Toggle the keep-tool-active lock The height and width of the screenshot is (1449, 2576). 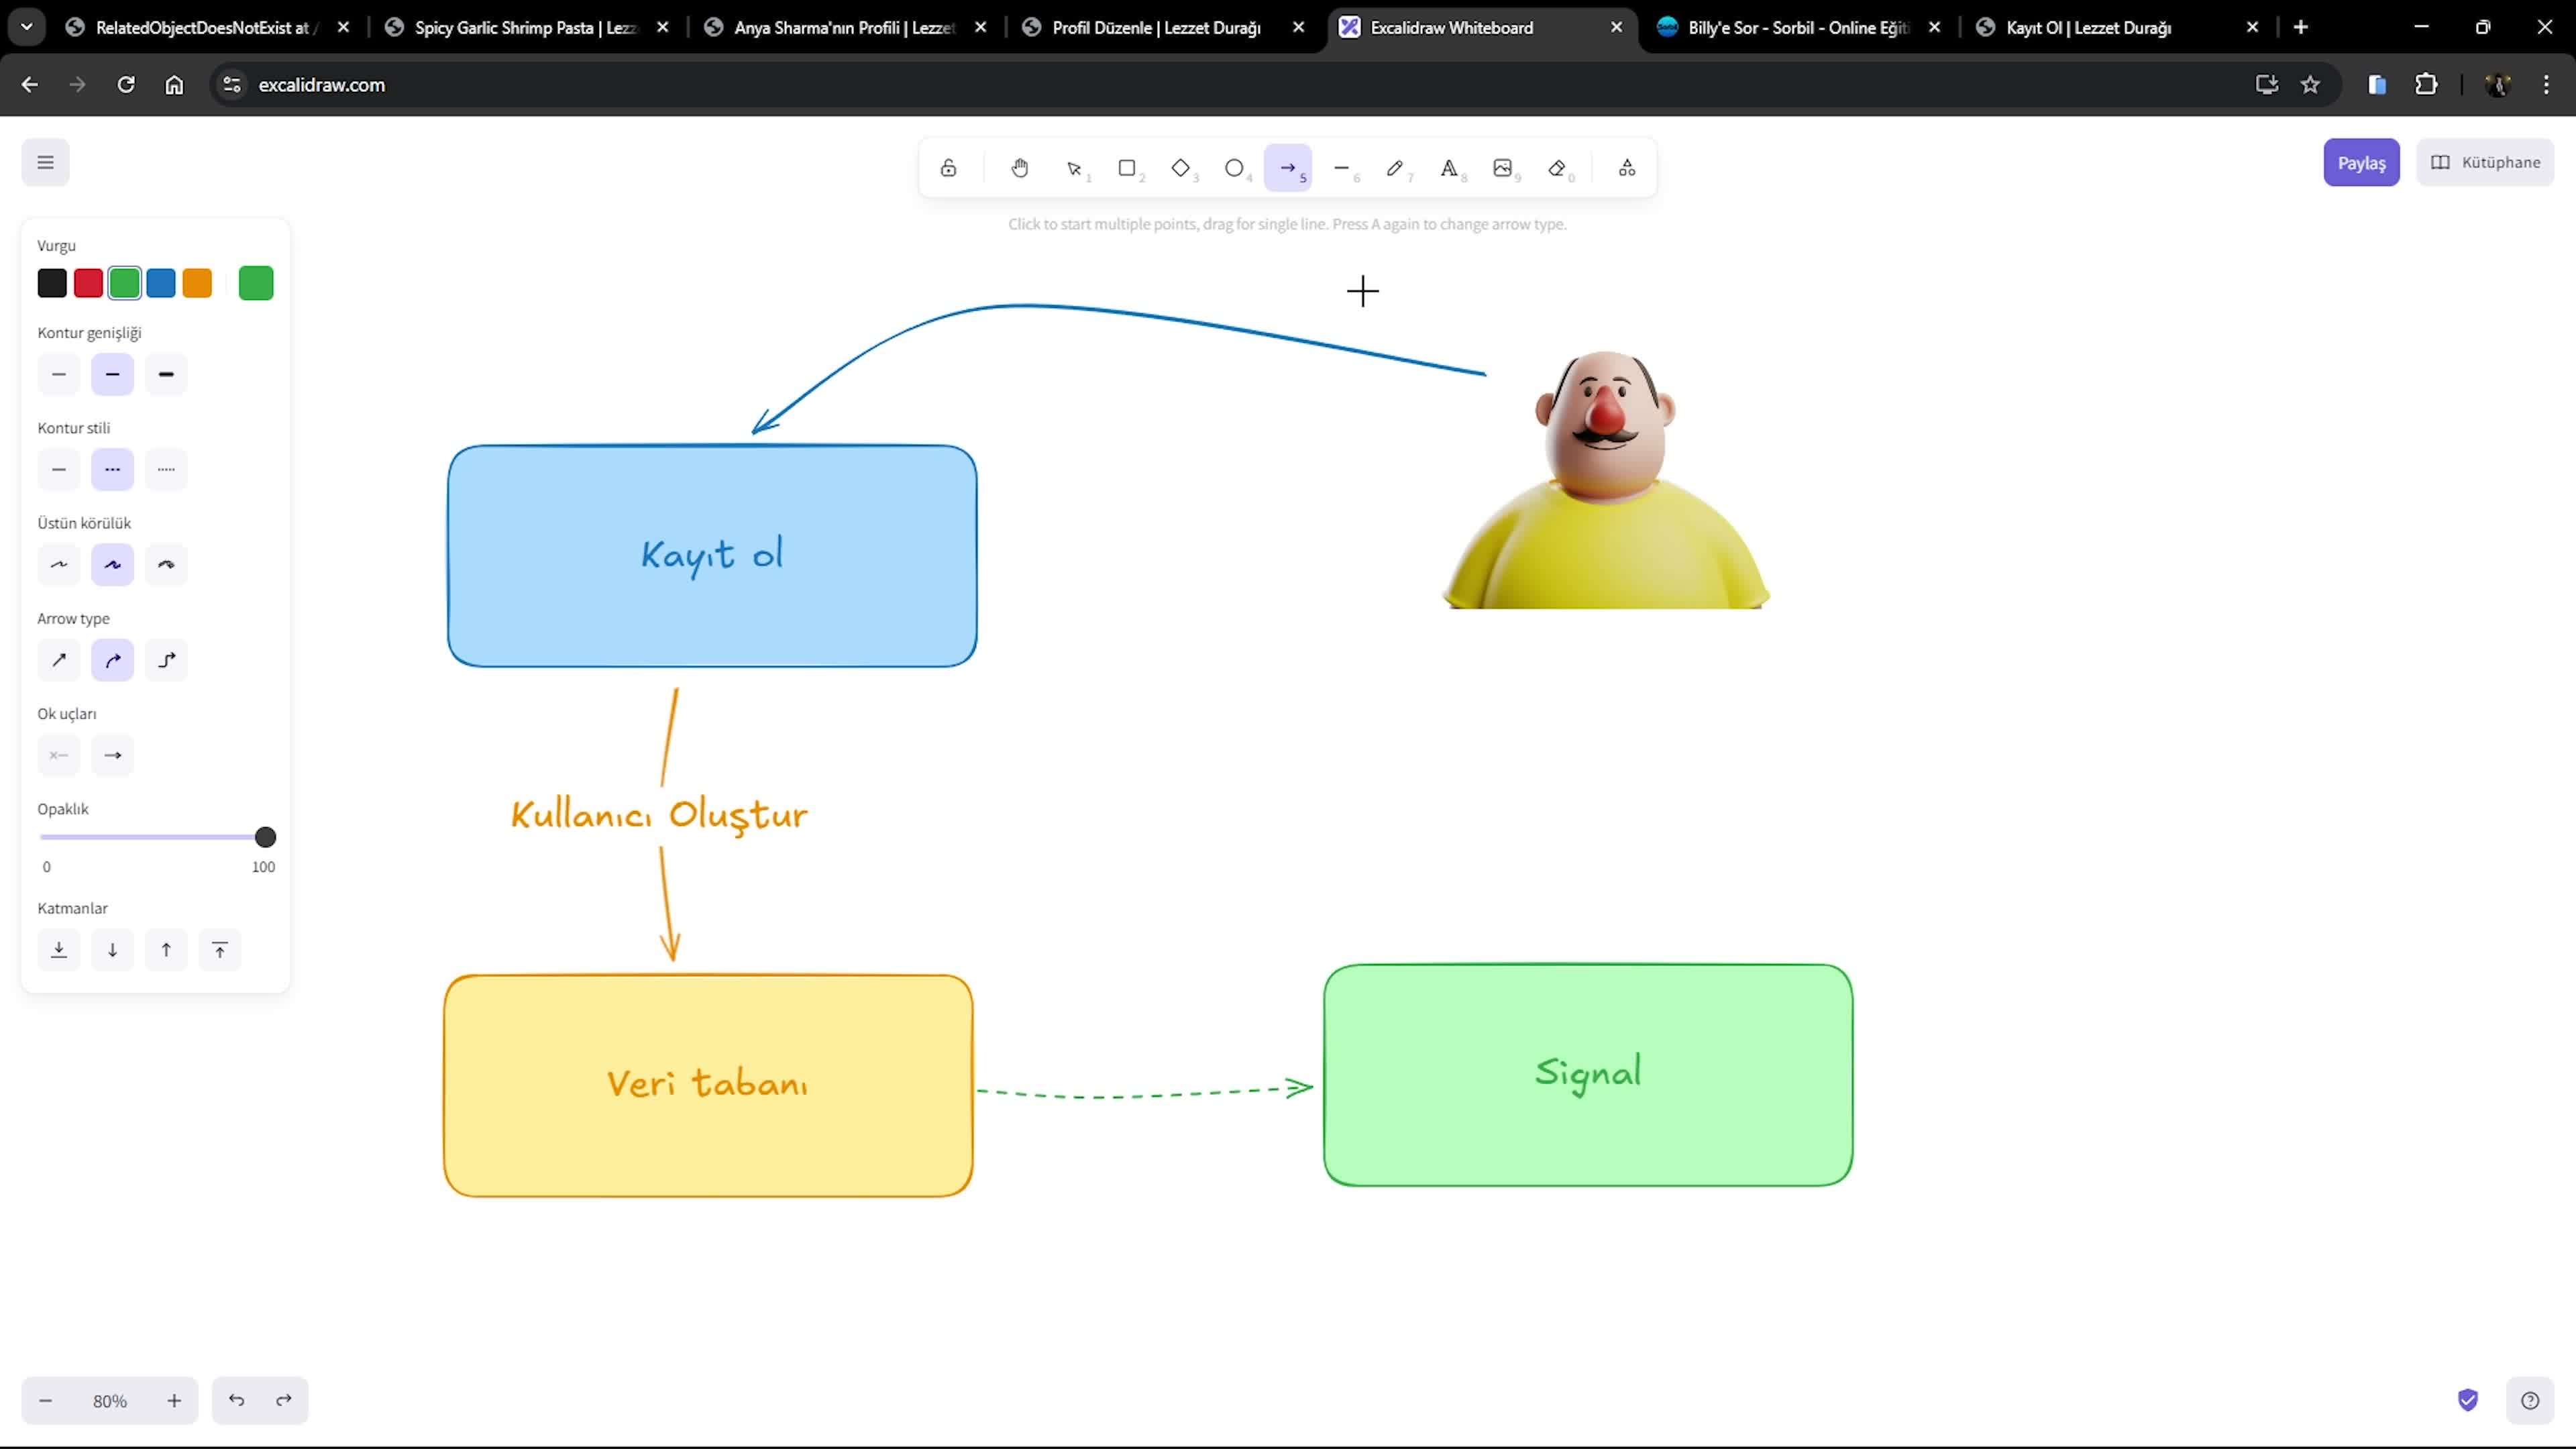click(948, 168)
